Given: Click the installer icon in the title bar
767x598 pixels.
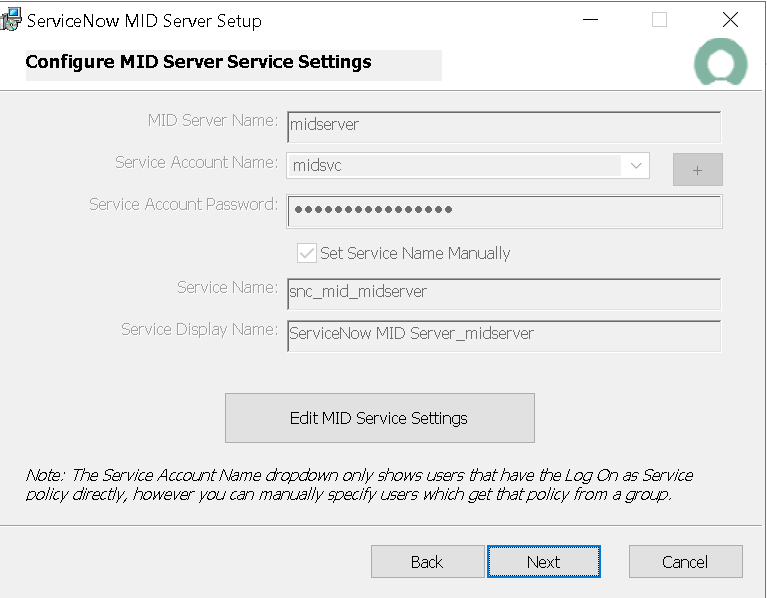Looking at the screenshot, I should point(13,20).
